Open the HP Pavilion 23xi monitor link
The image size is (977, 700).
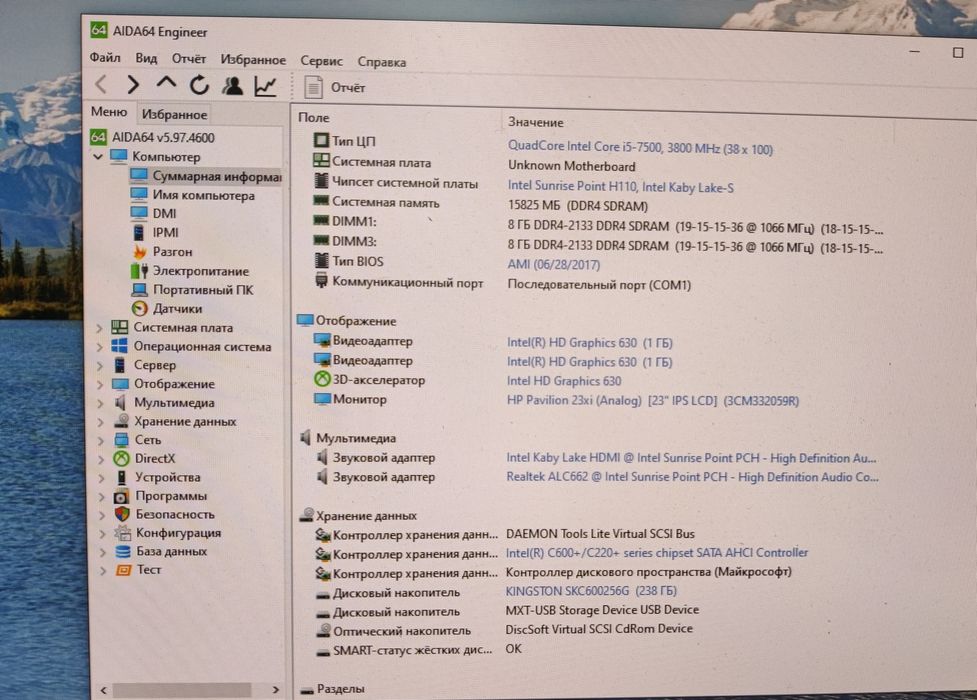652,401
